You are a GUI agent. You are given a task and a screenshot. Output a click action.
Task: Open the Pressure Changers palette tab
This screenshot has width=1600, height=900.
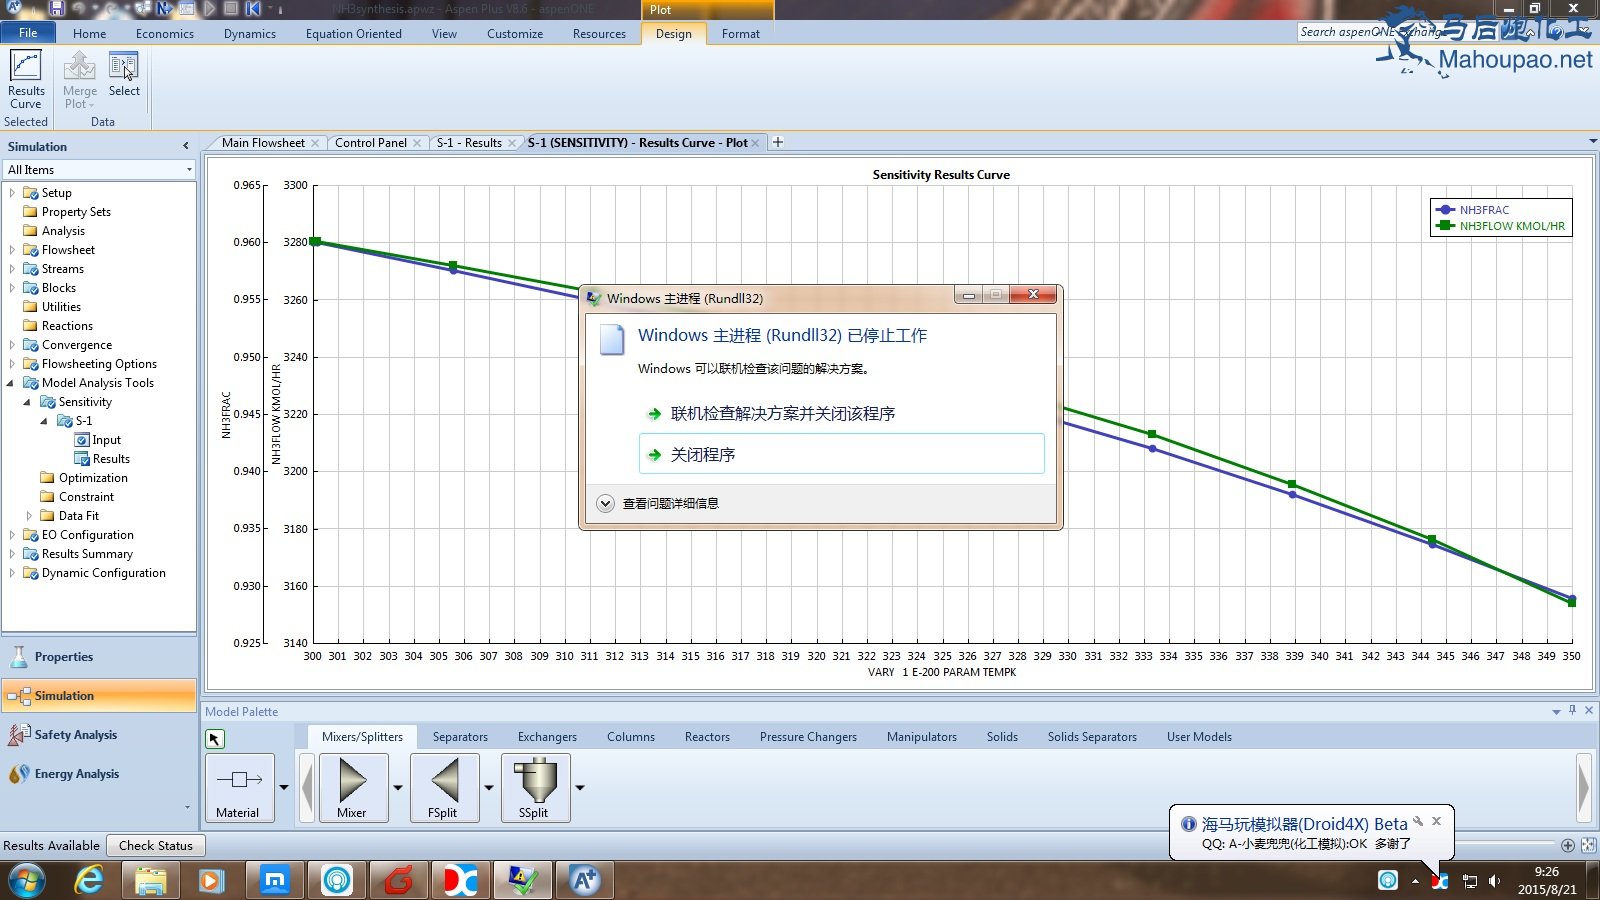click(x=808, y=737)
